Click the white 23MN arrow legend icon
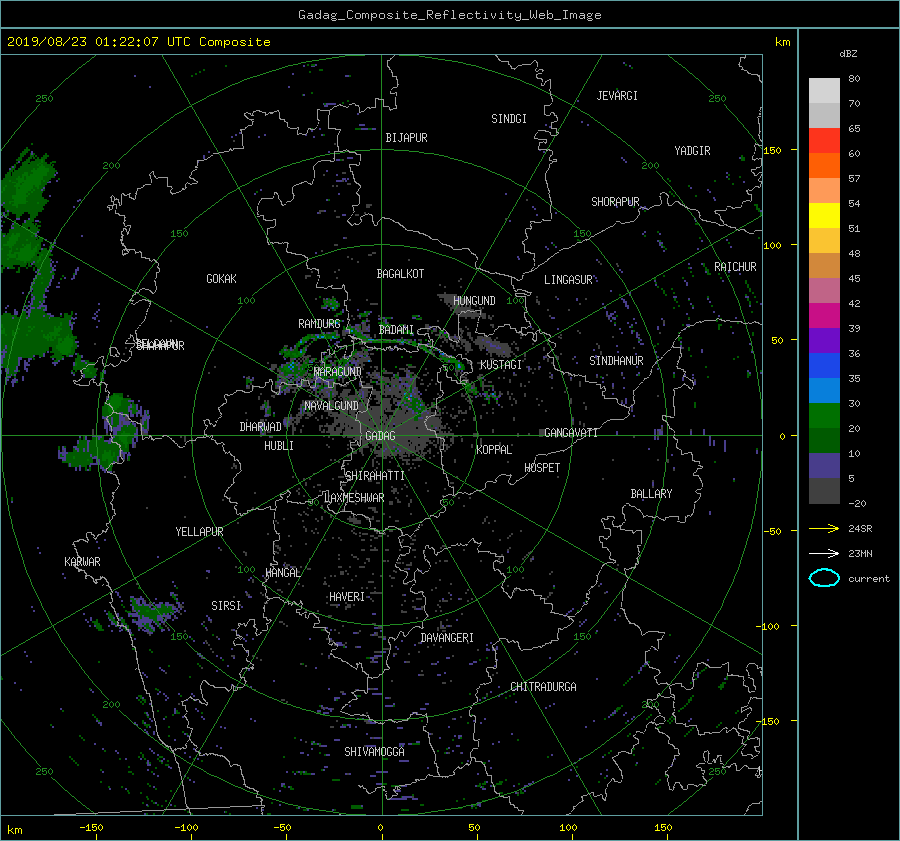Image resolution: width=900 pixels, height=841 pixels. click(x=824, y=553)
